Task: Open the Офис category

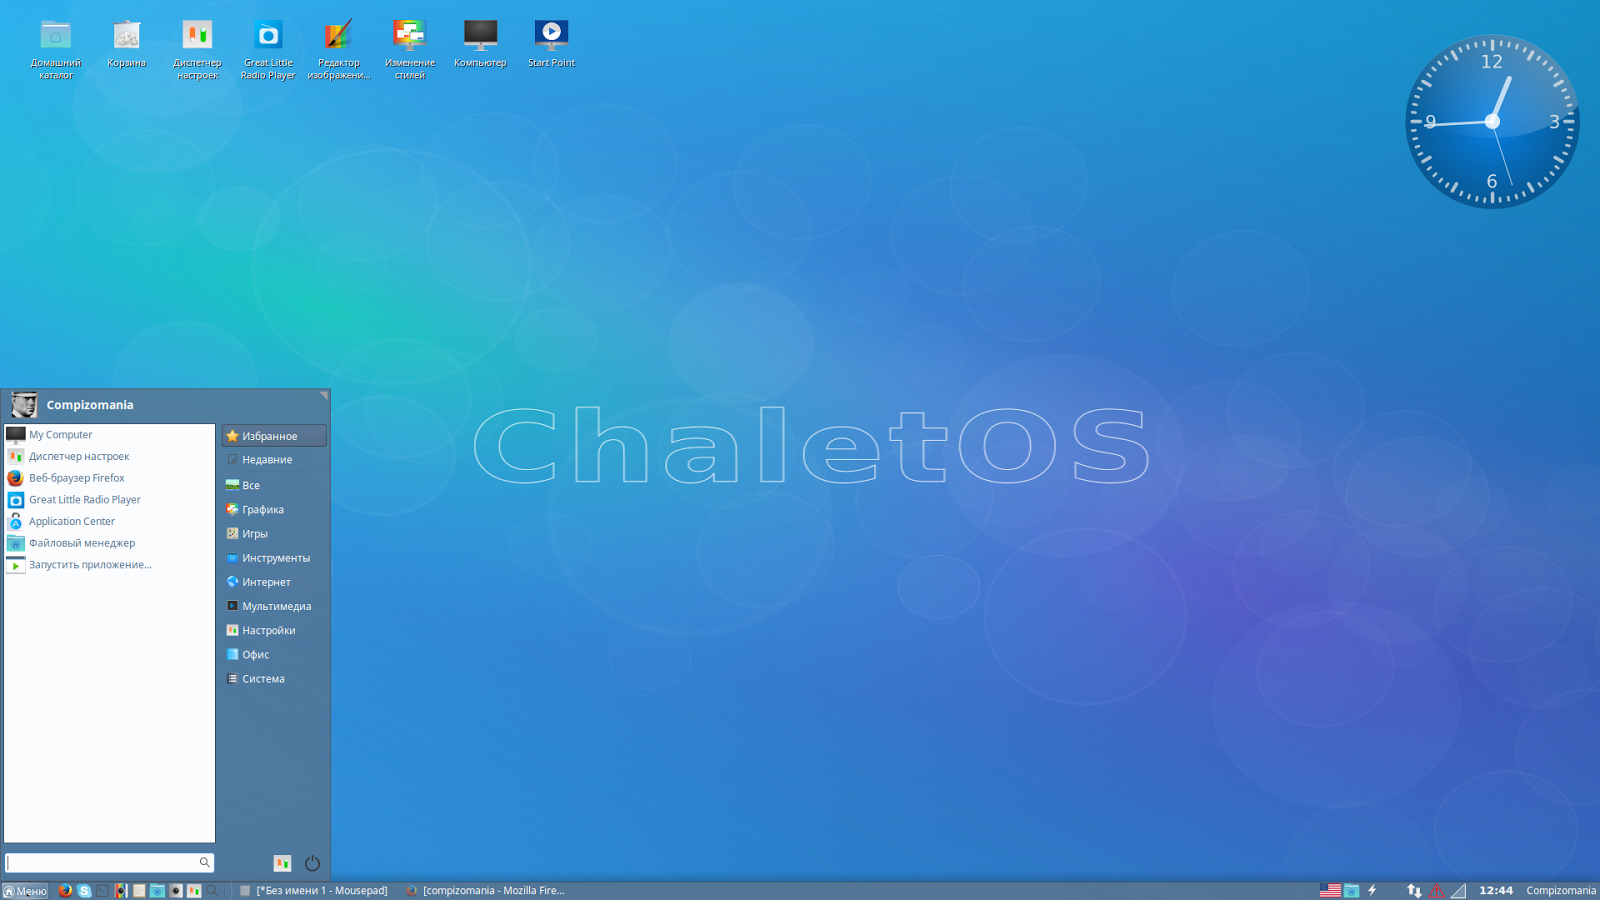Action: (274, 655)
